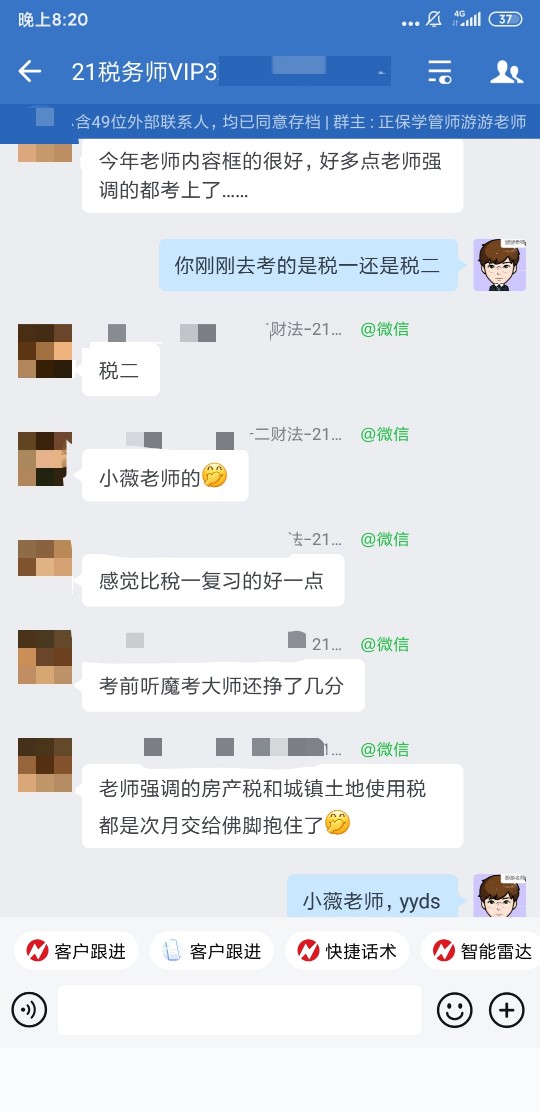Tap the 考前听魔考大师还挣了几分 message bubble
The height and width of the screenshot is (1112, 540).
pyautogui.click(x=223, y=686)
